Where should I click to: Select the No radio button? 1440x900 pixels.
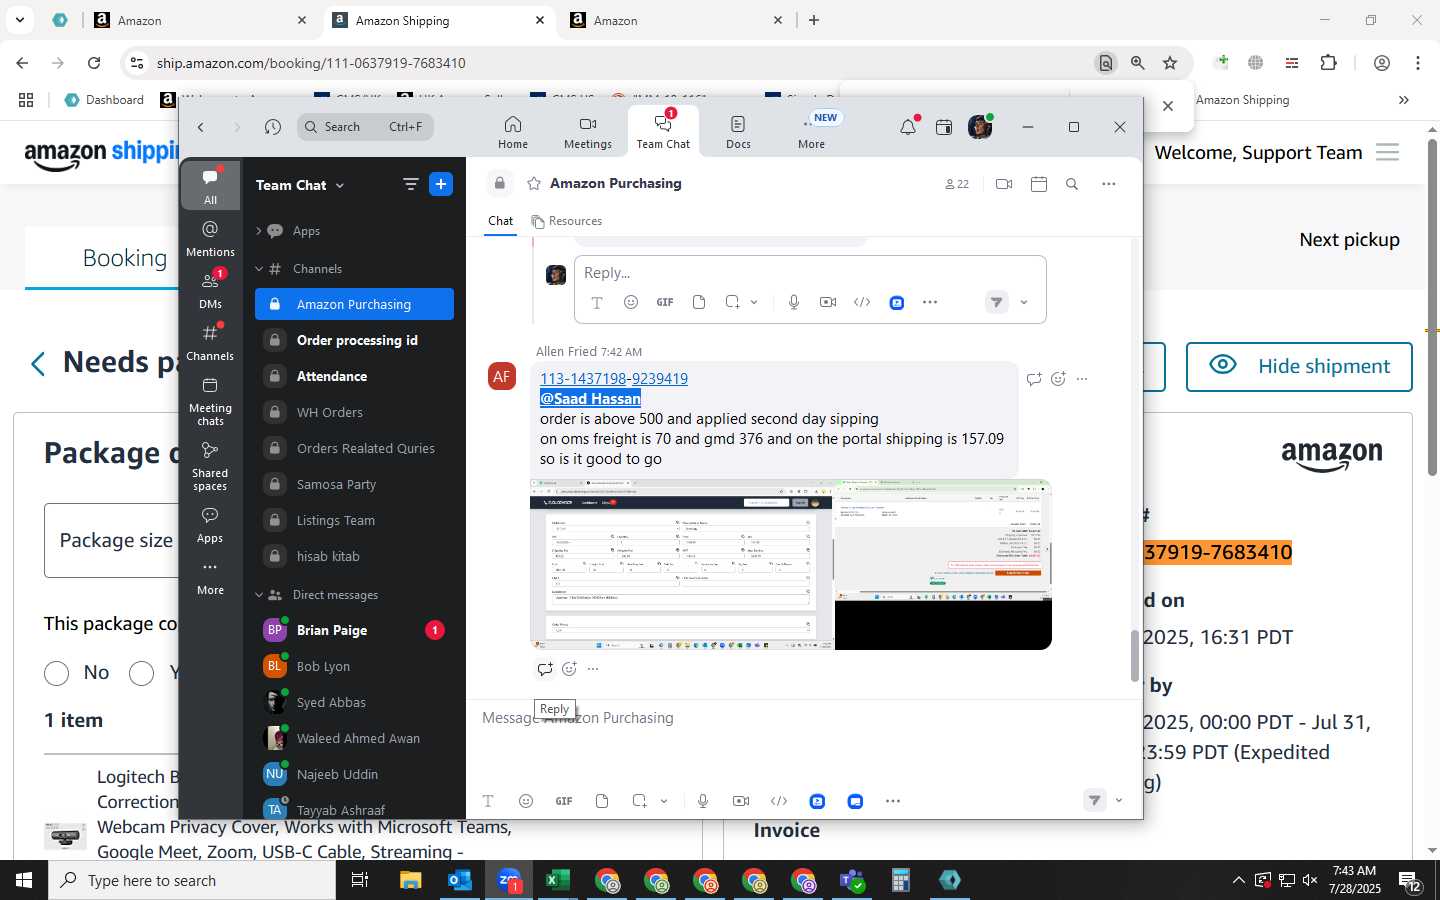click(57, 673)
